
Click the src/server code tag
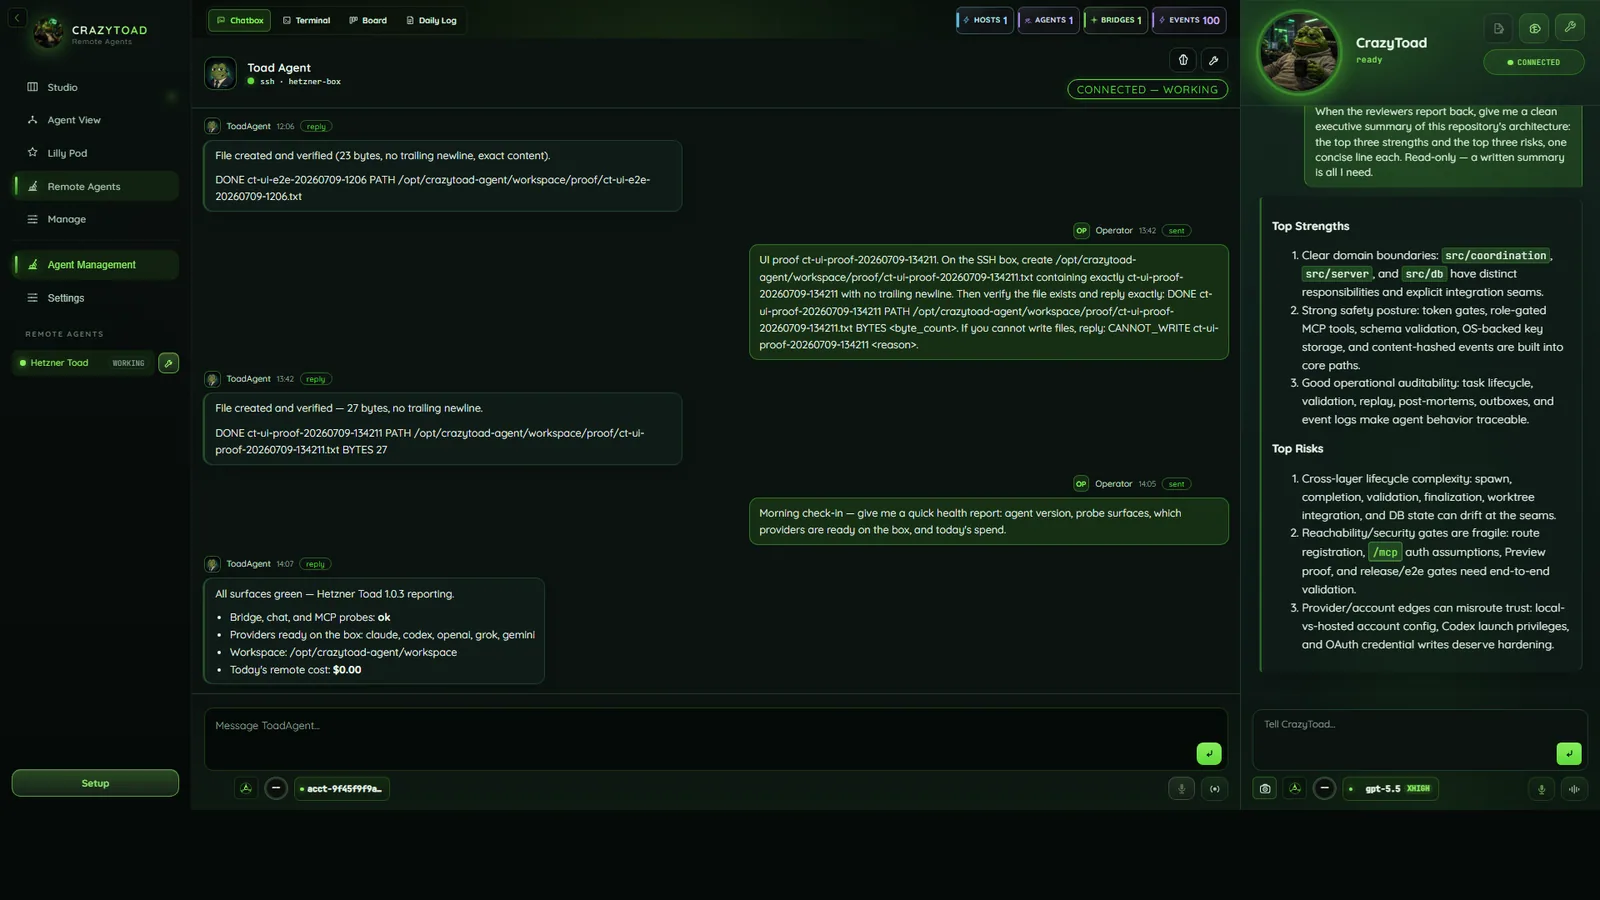coord(1337,274)
